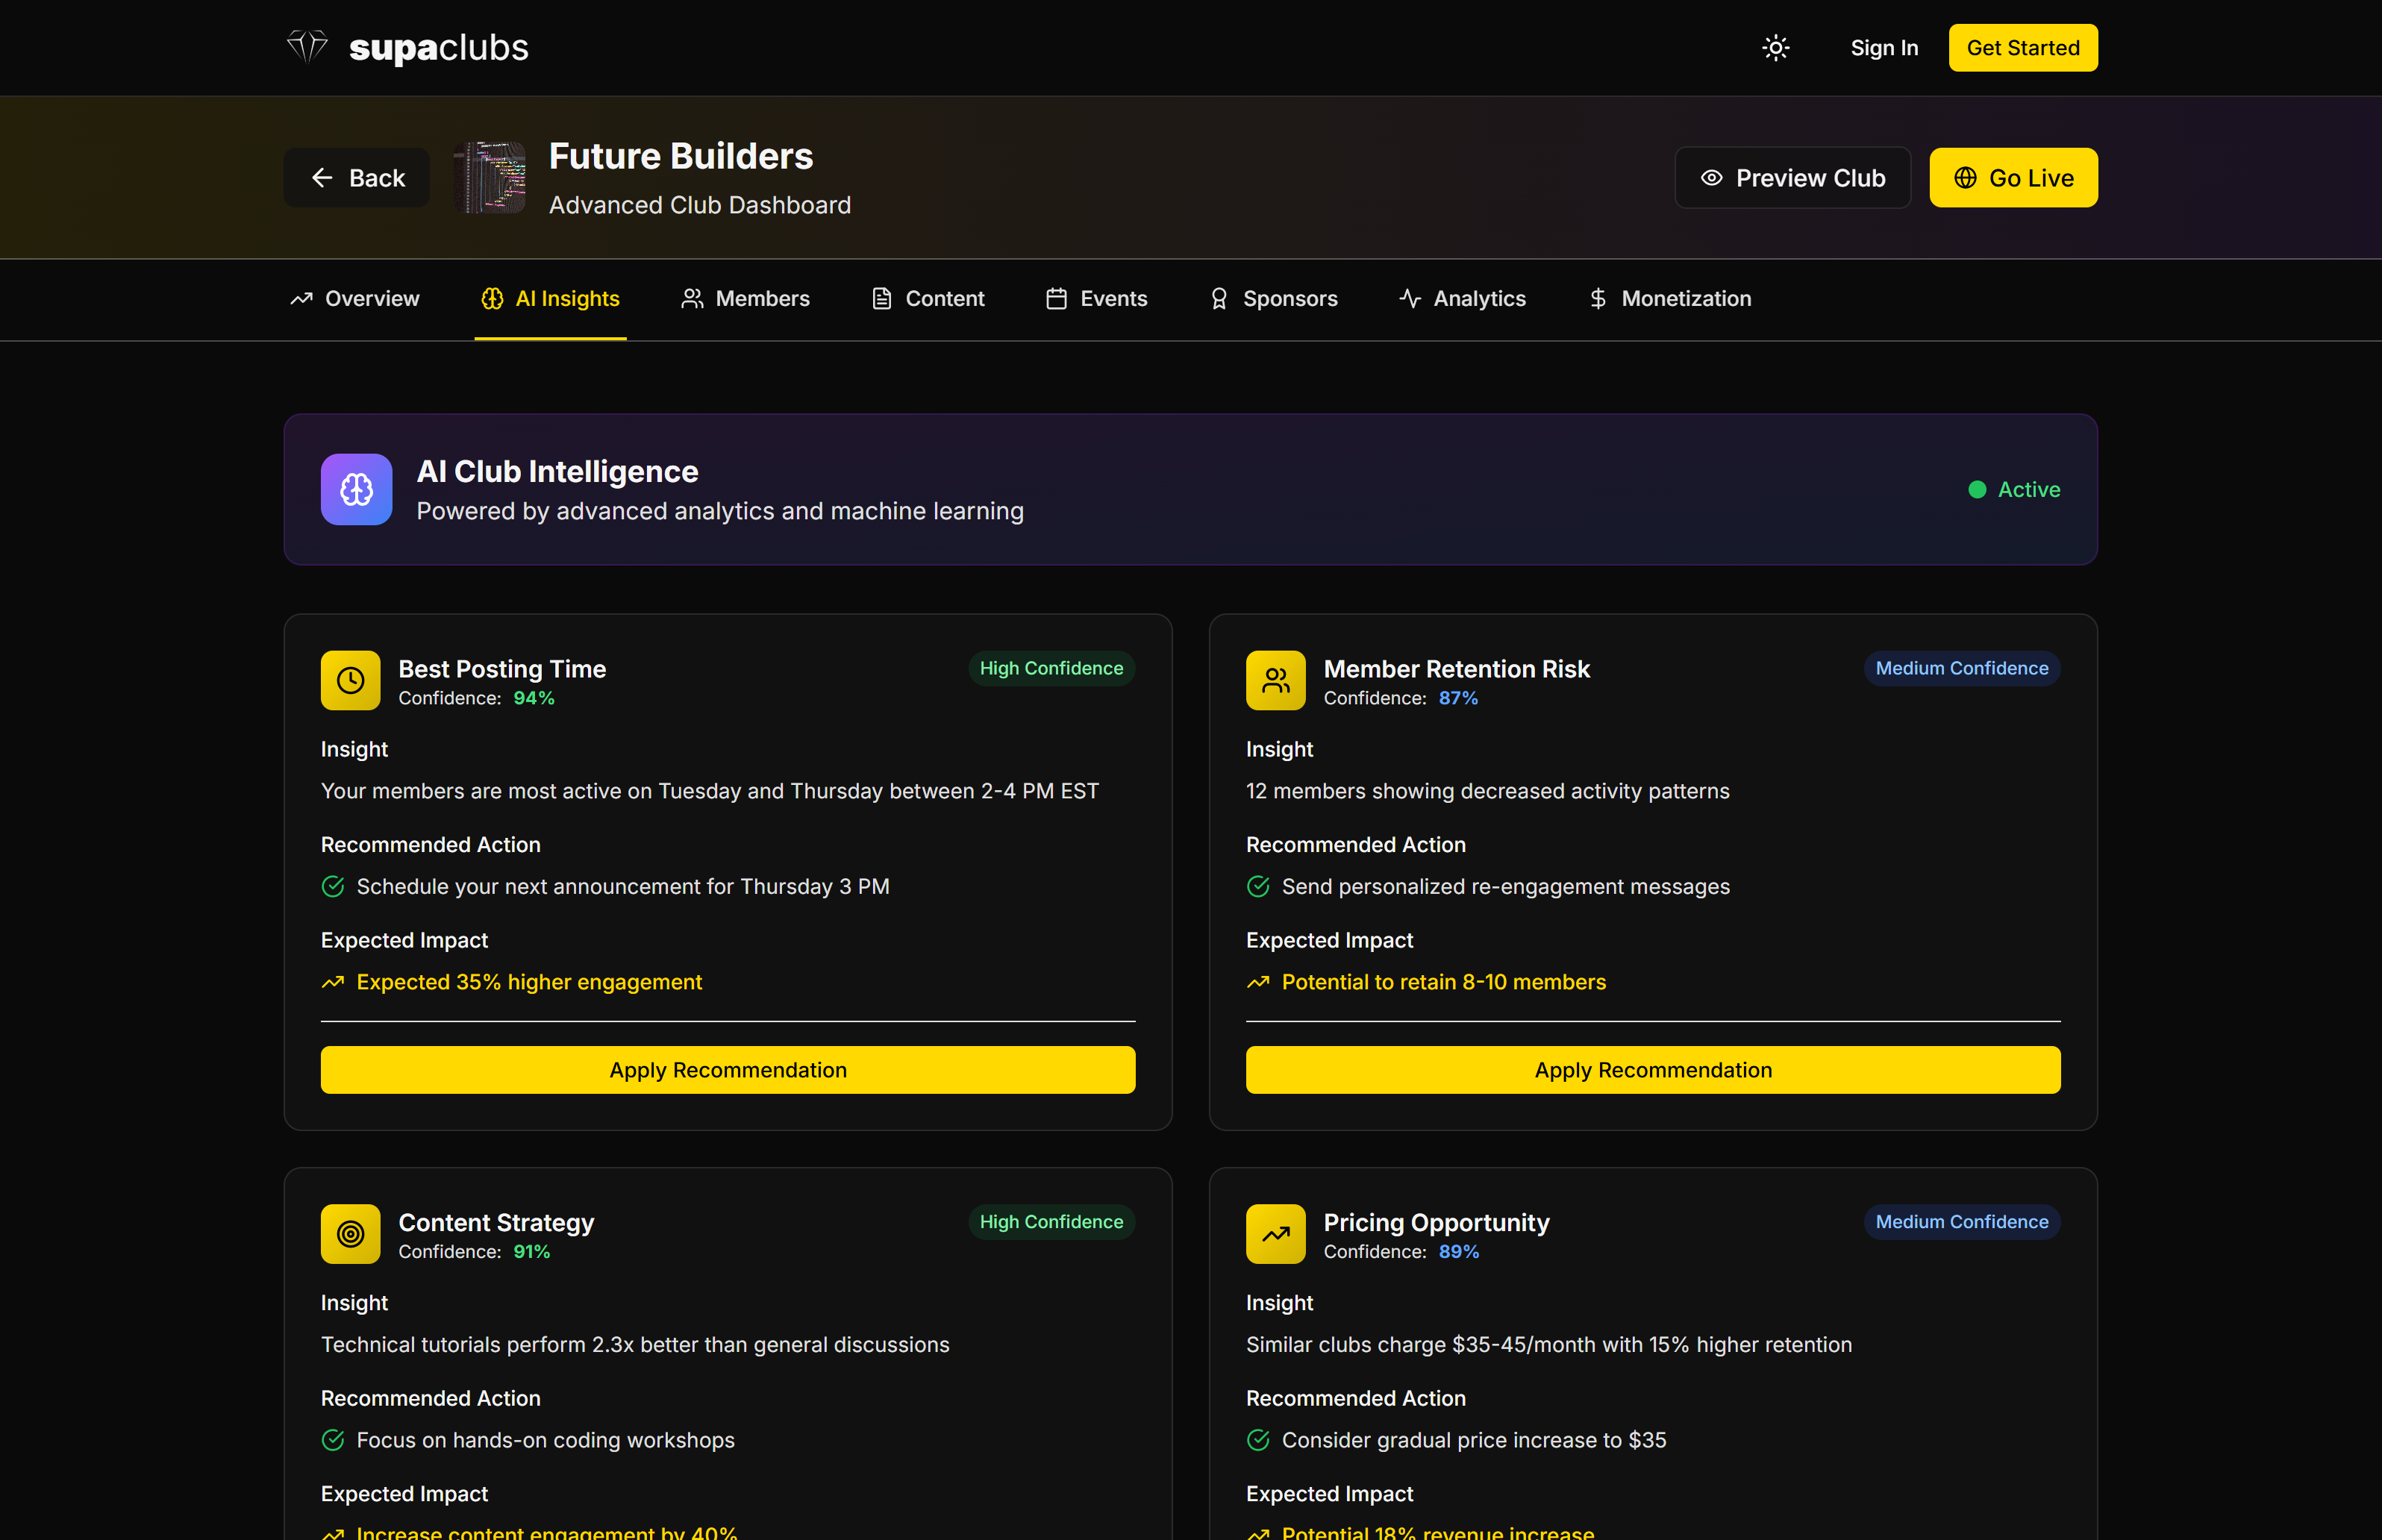This screenshot has width=2382, height=1540.
Task: Click the Future Builders club thumbnail
Action: coord(490,178)
